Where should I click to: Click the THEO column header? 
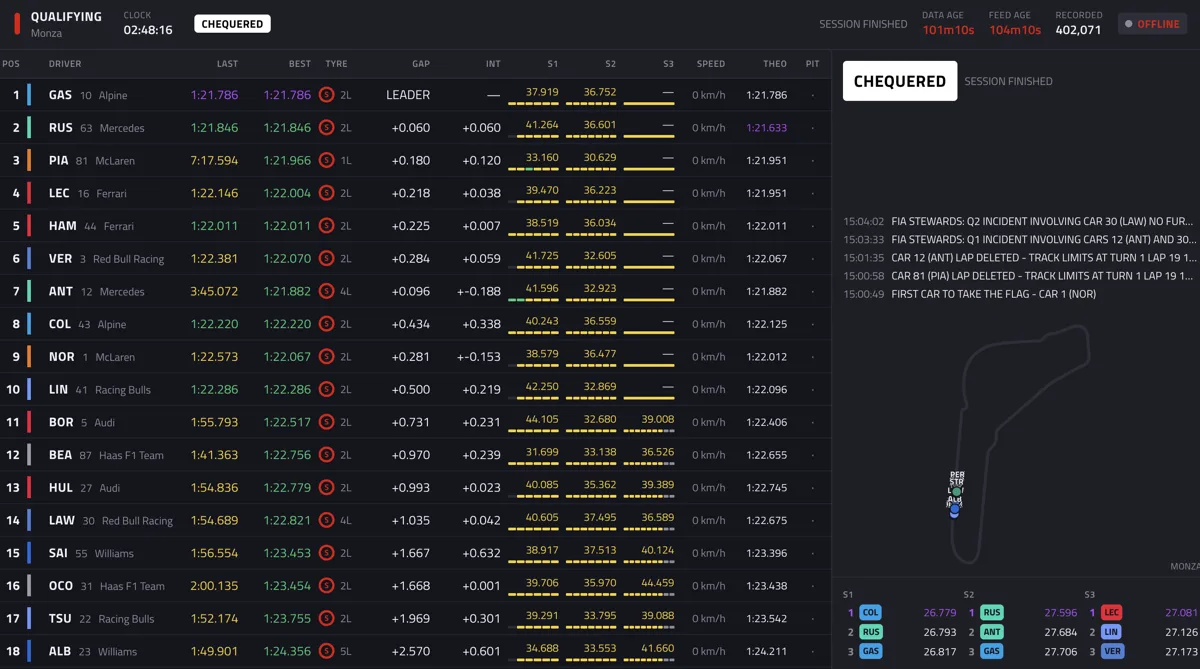coord(775,64)
